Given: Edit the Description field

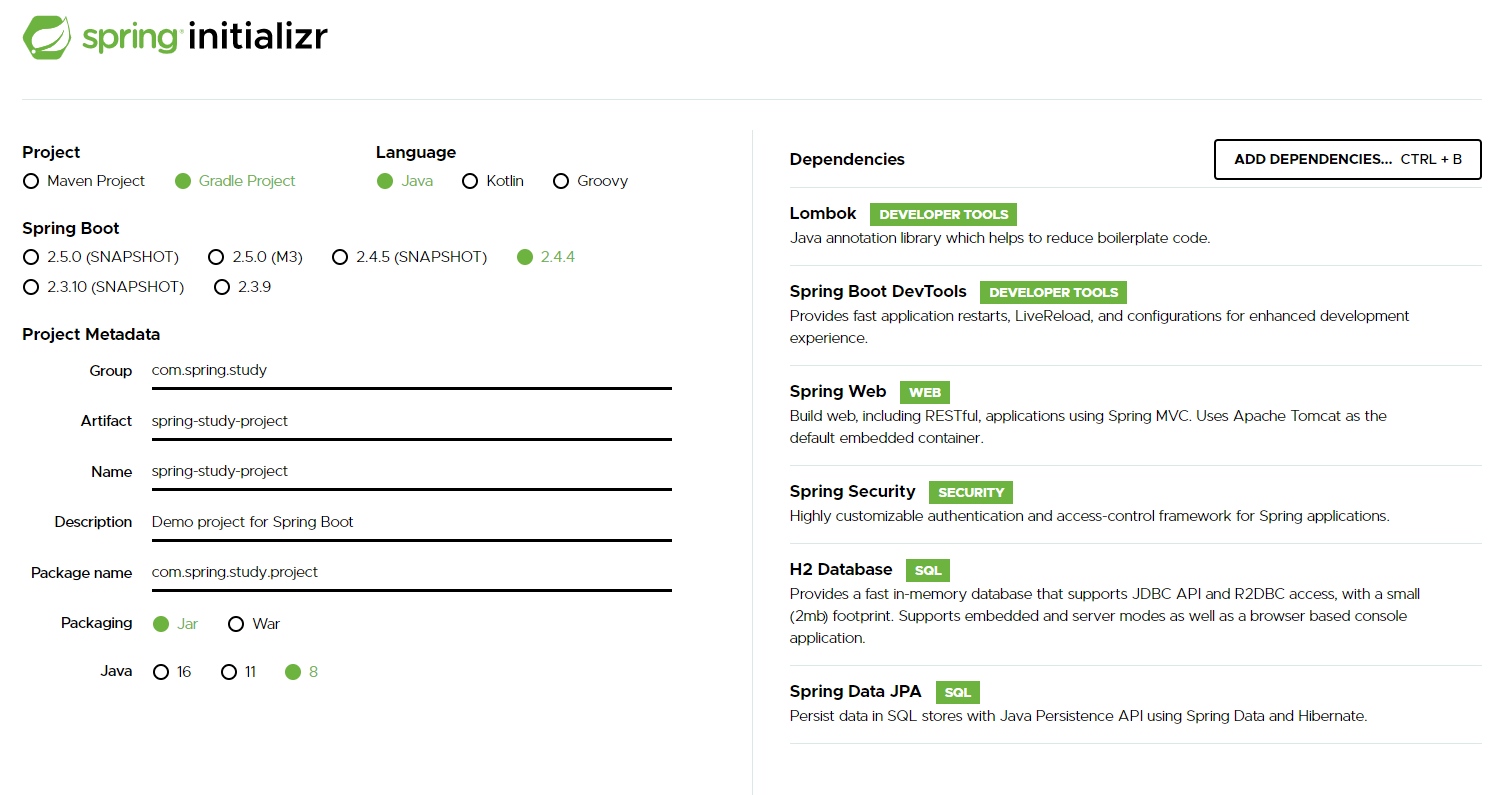Looking at the screenshot, I should pos(411,522).
